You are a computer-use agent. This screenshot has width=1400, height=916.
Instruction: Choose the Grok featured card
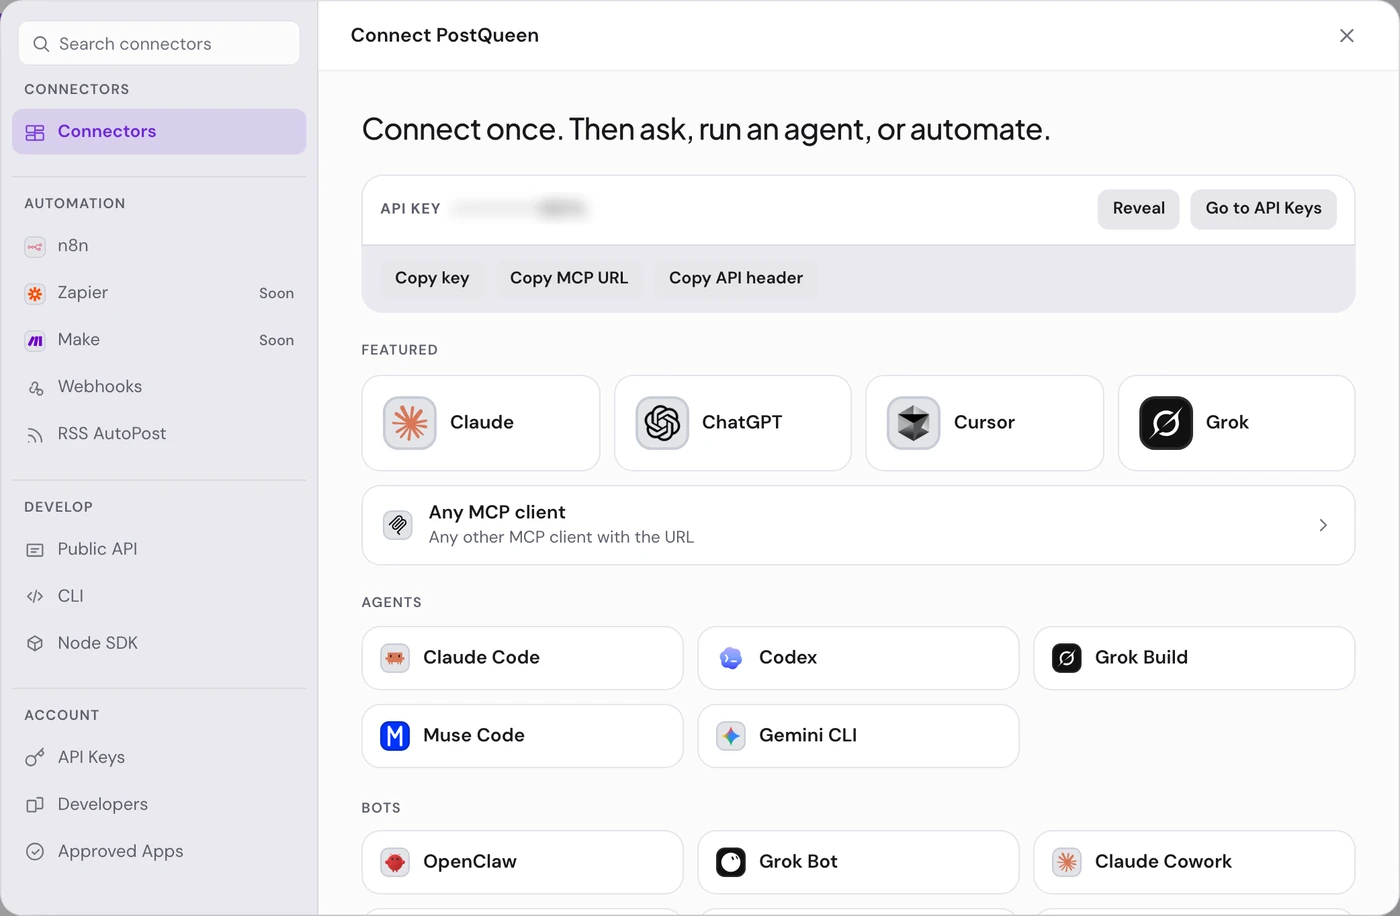(x=1236, y=423)
